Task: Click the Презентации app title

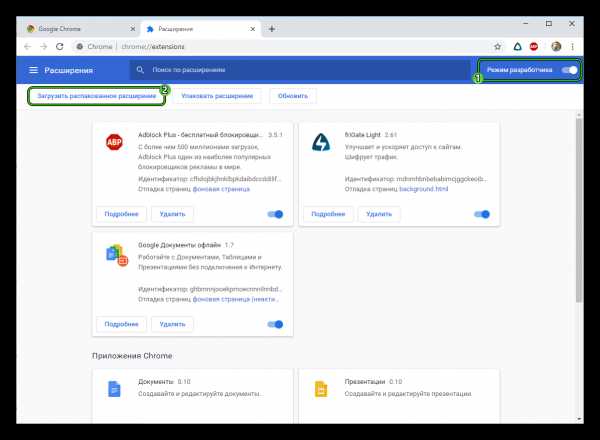Action: coord(365,381)
